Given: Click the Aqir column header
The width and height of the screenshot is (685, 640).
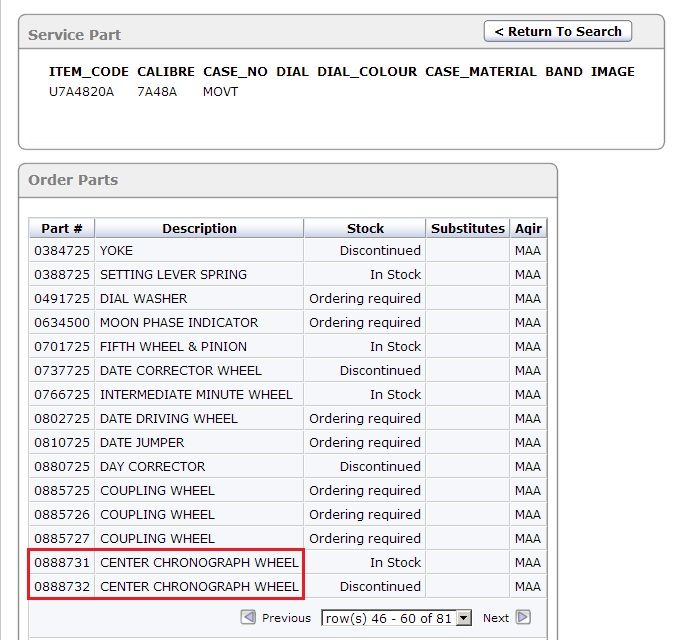Looking at the screenshot, I should click(x=527, y=228).
